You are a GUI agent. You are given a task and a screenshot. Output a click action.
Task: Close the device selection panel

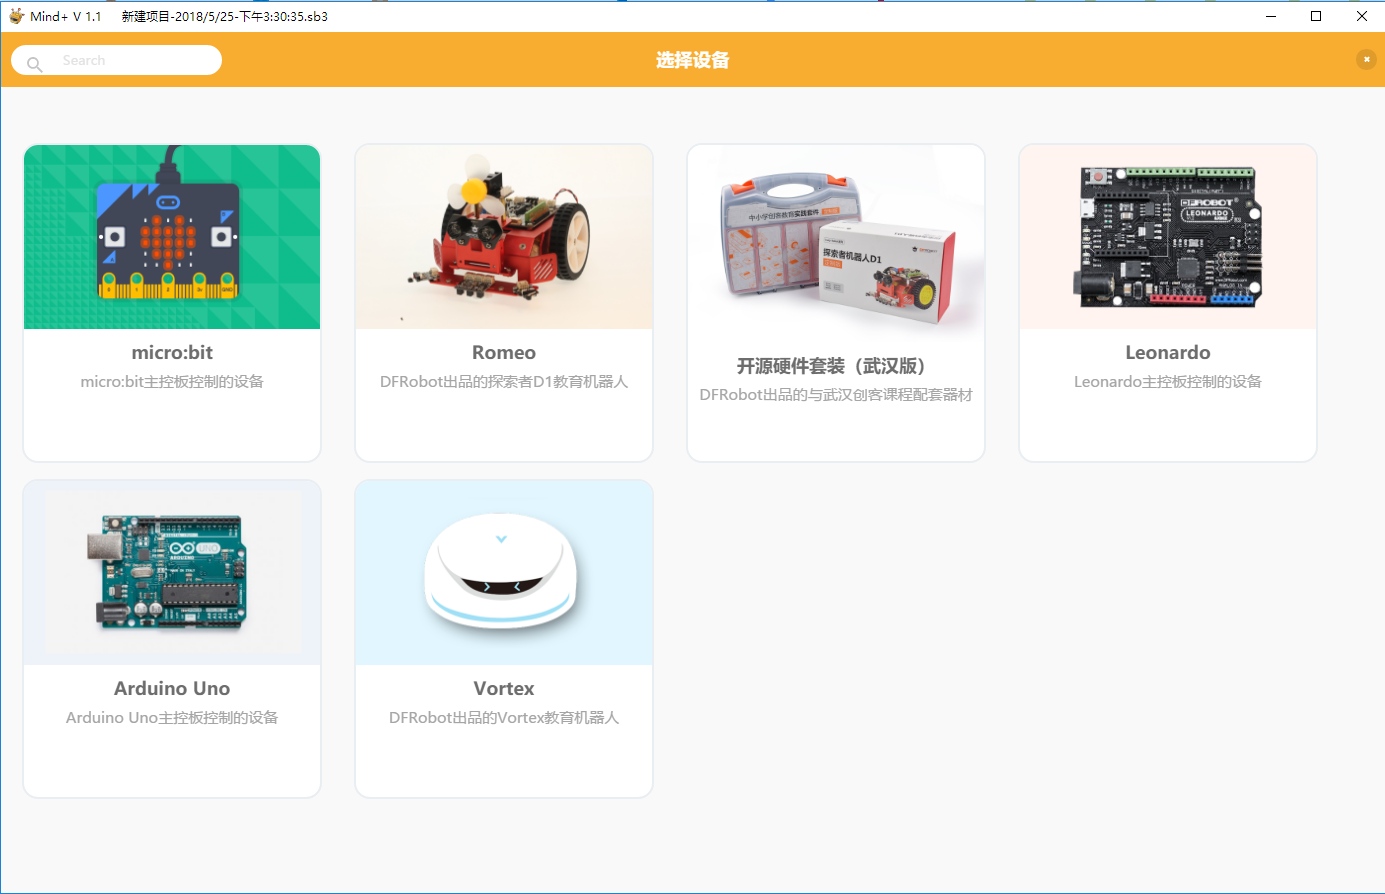[1366, 60]
